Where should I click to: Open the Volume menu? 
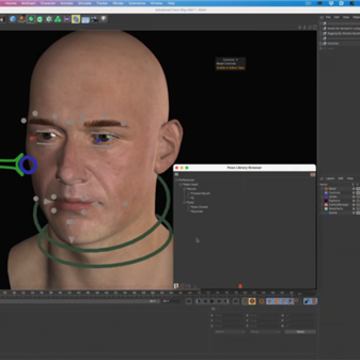pos(11,3)
